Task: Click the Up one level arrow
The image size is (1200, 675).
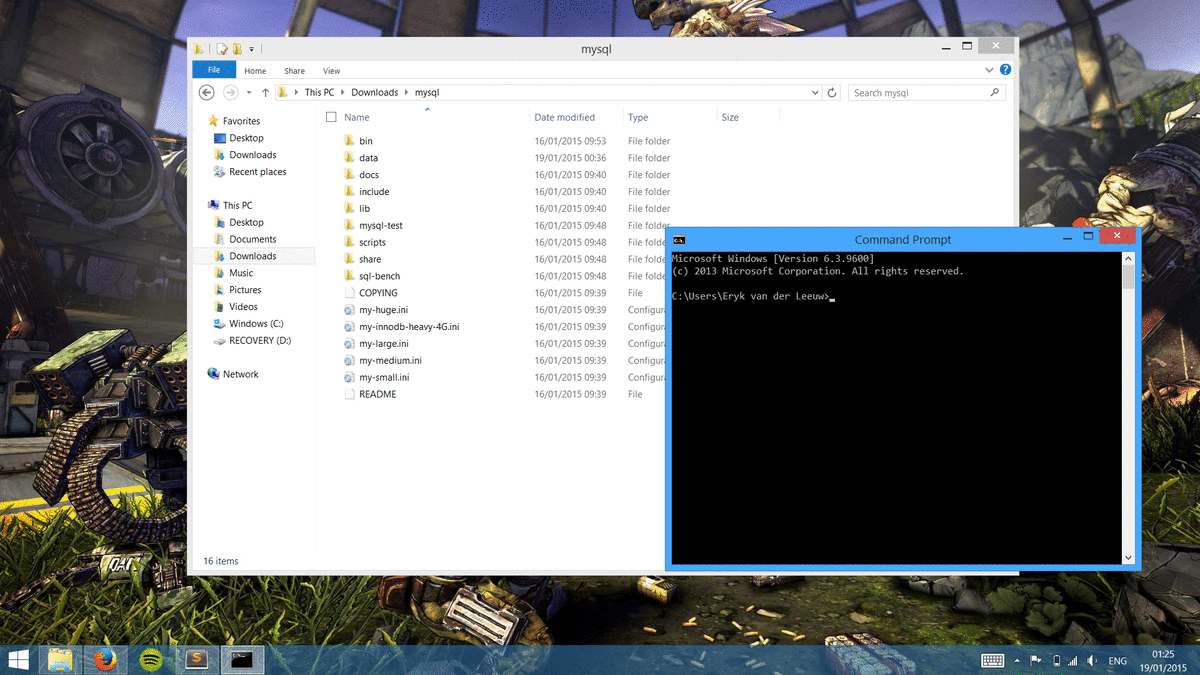Action: tap(265, 92)
